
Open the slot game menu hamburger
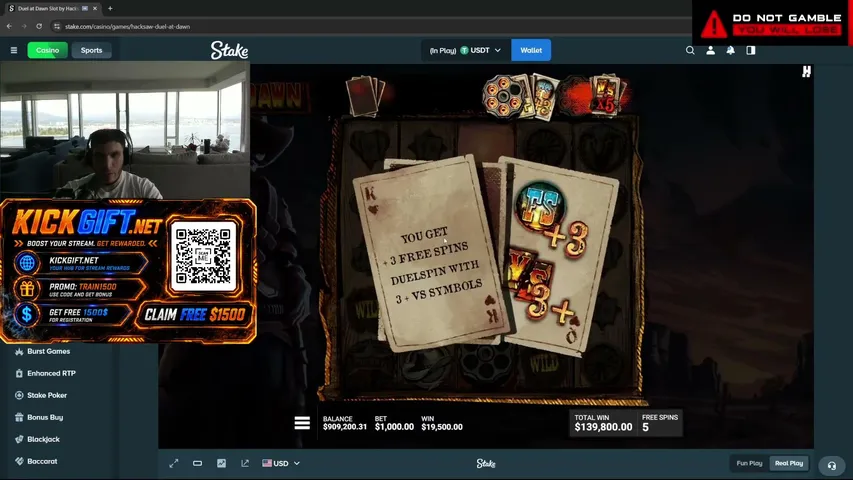click(x=302, y=423)
